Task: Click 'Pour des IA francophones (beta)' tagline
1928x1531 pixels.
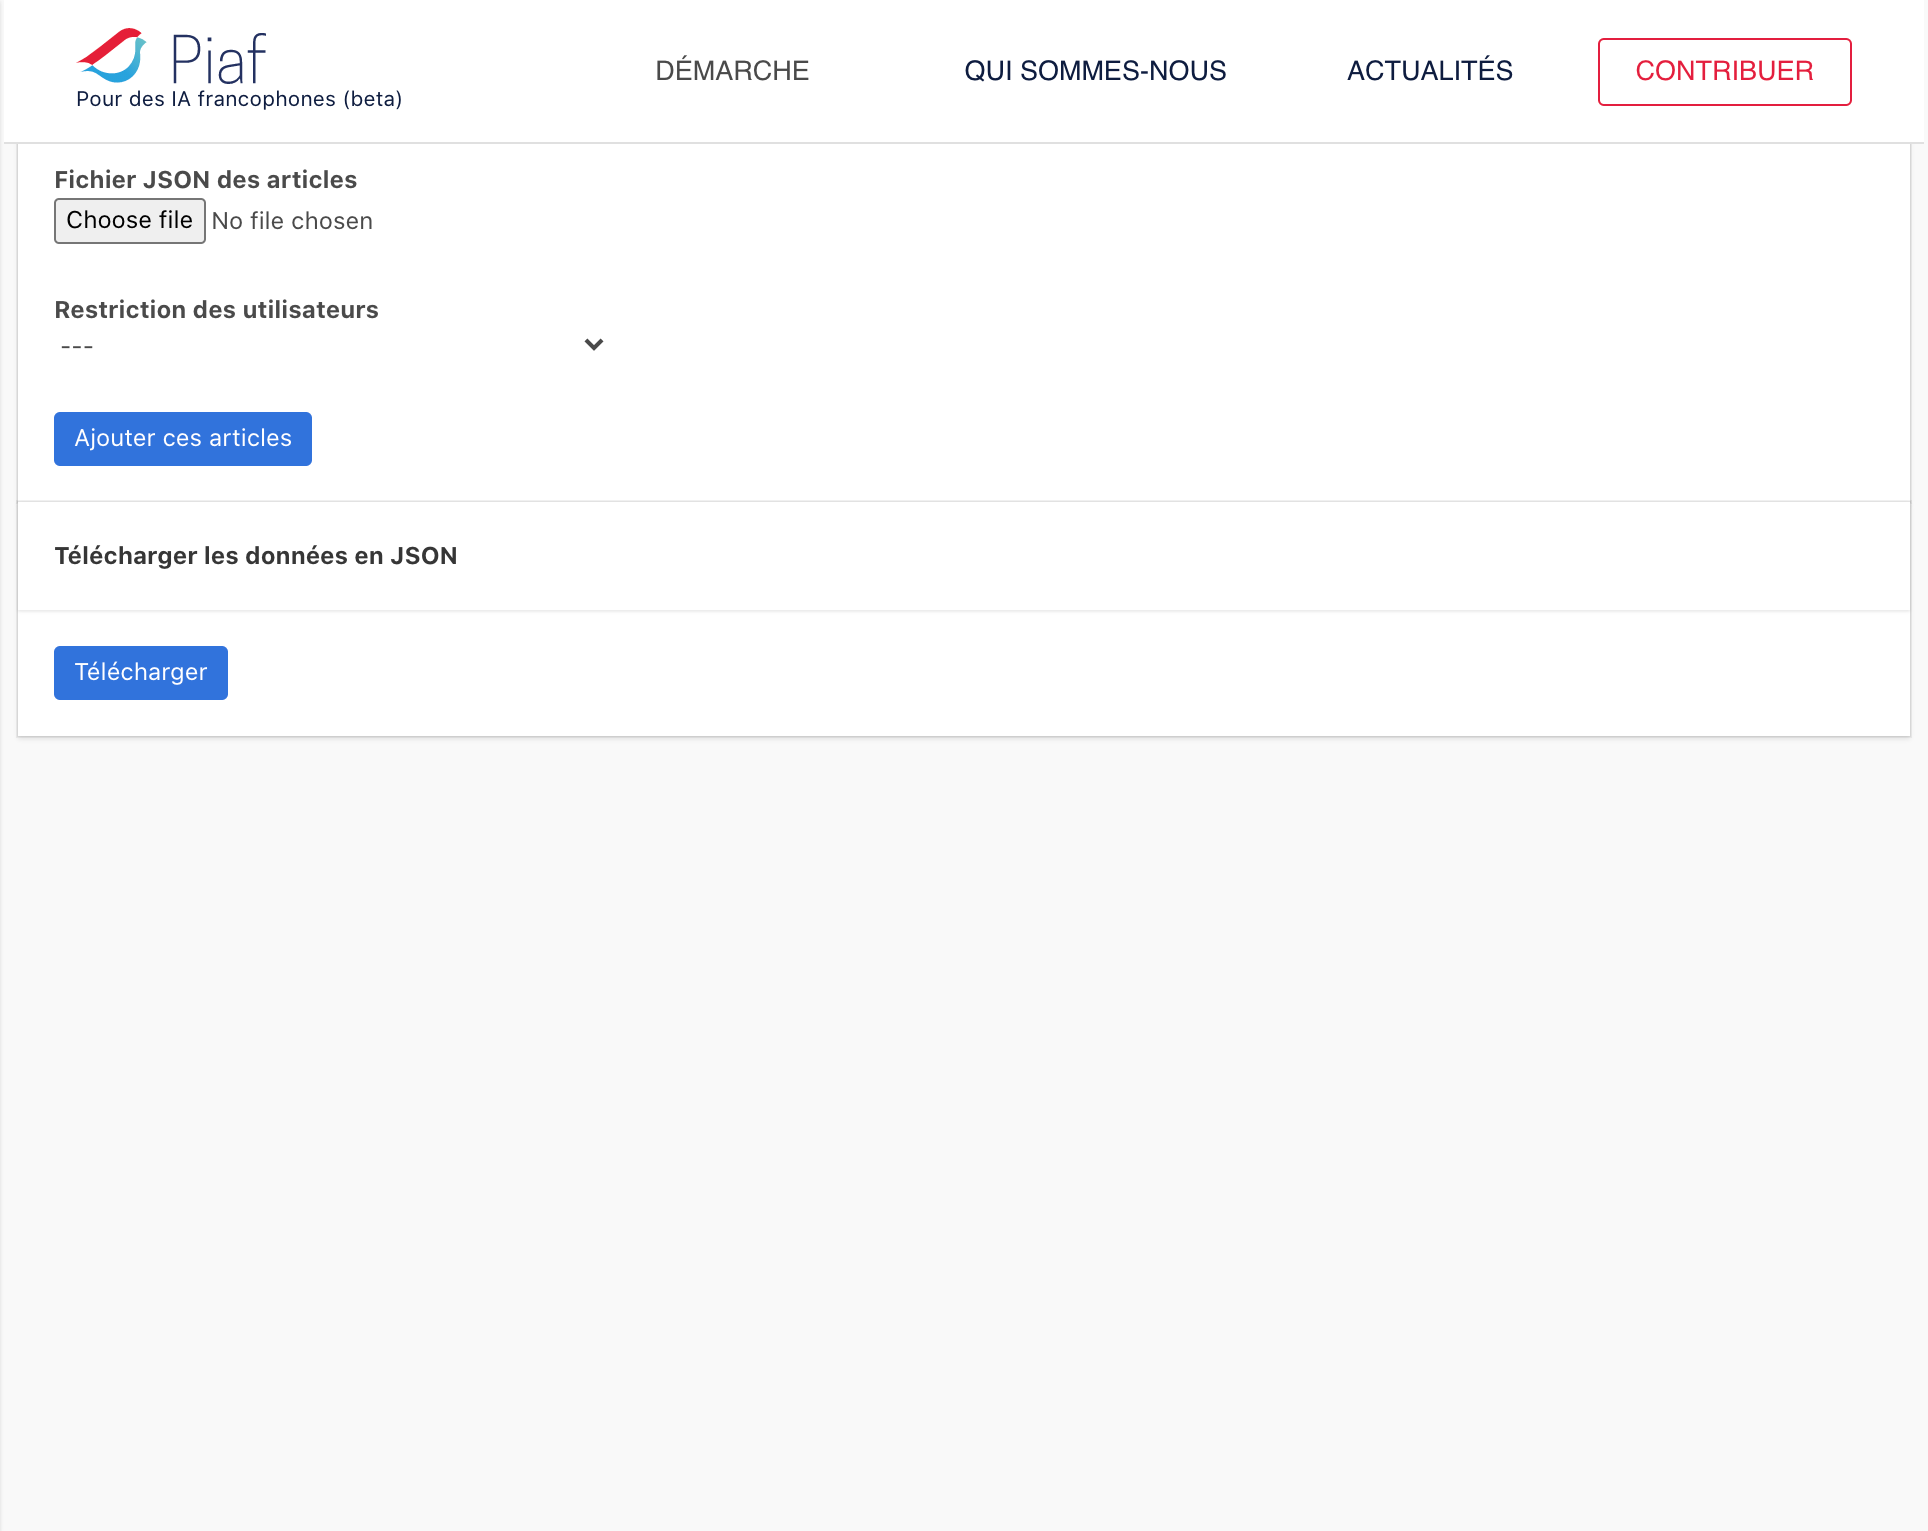Action: pyautogui.click(x=239, y=99)
